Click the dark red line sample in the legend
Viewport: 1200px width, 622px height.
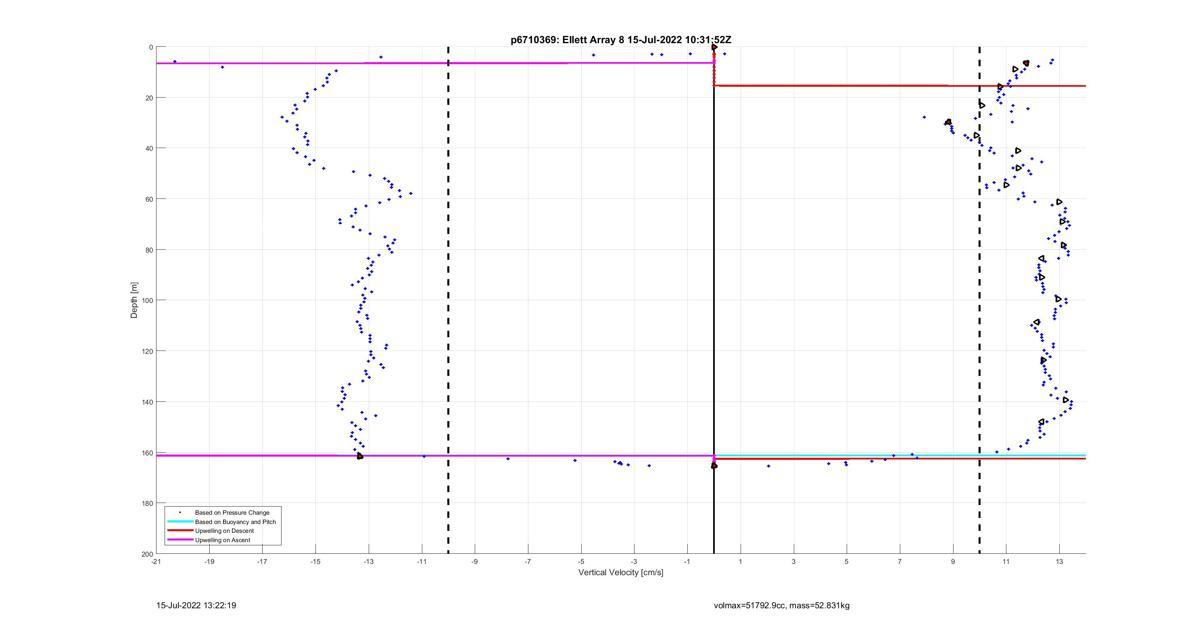point(179,531)
